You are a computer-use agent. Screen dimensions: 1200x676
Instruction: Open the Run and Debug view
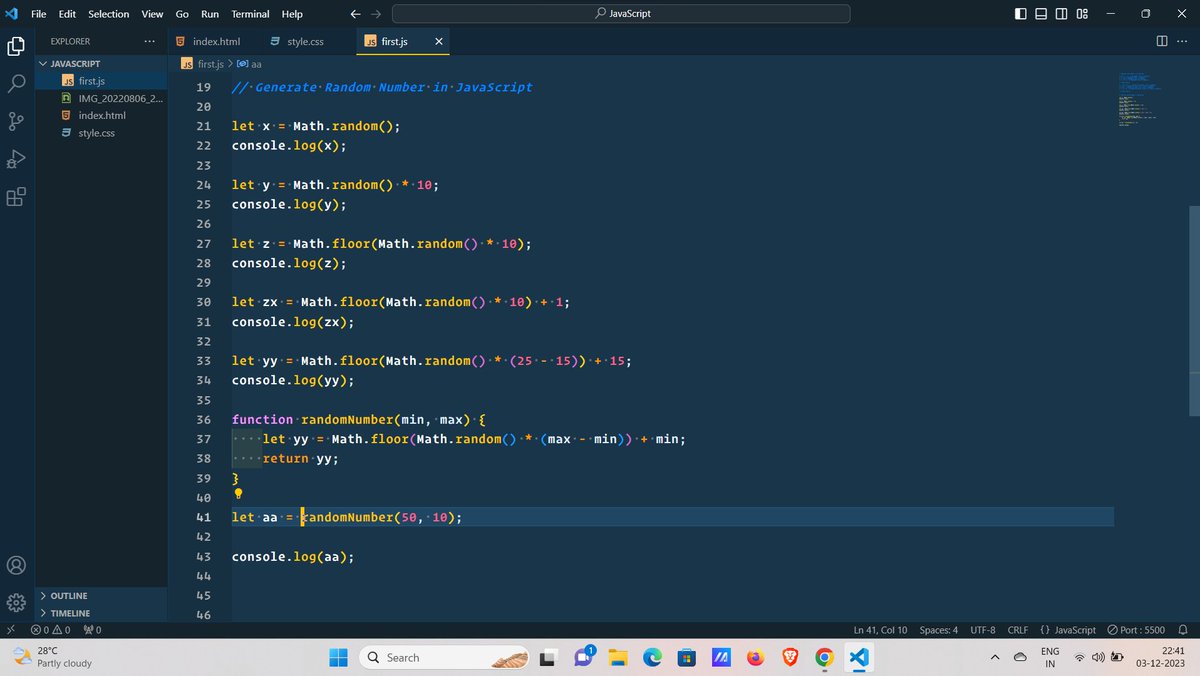pos(16,159)
